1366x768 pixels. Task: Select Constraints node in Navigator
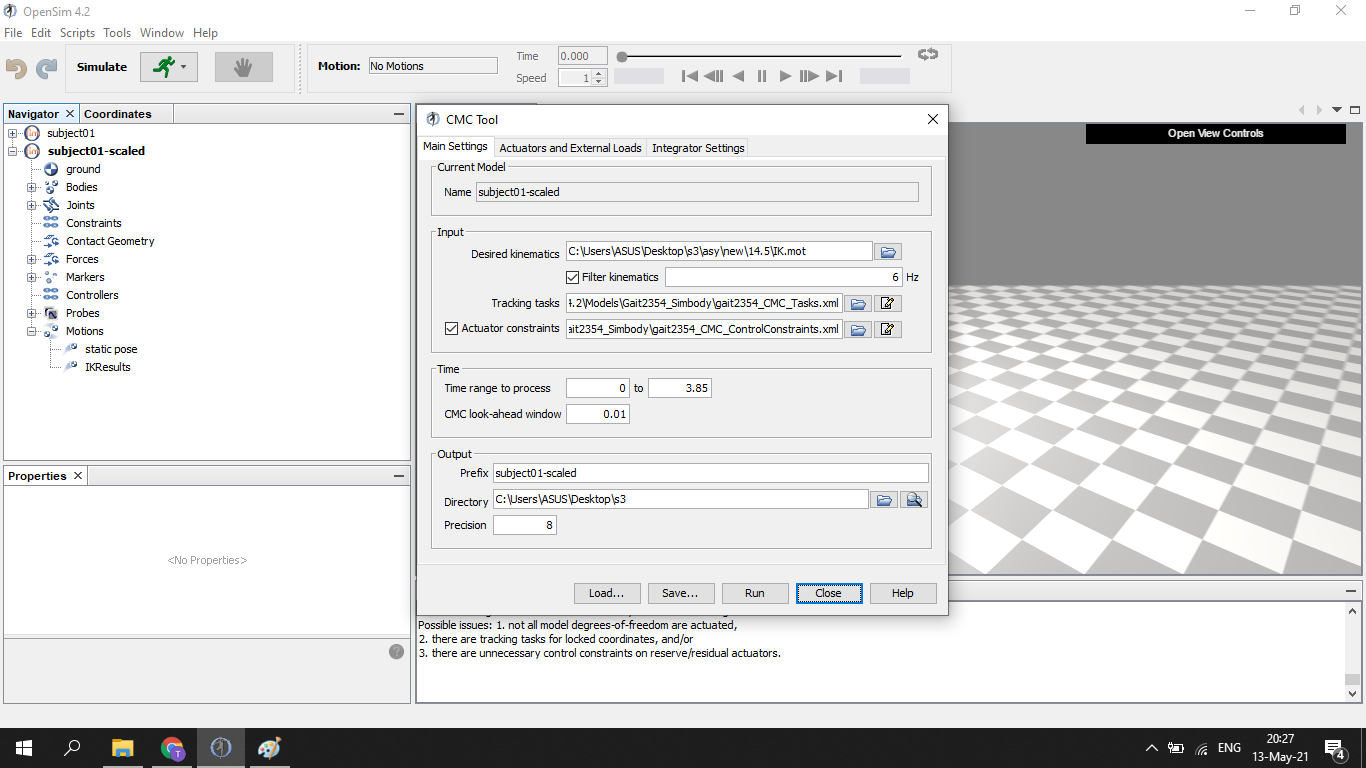click(x=93, y=223)
